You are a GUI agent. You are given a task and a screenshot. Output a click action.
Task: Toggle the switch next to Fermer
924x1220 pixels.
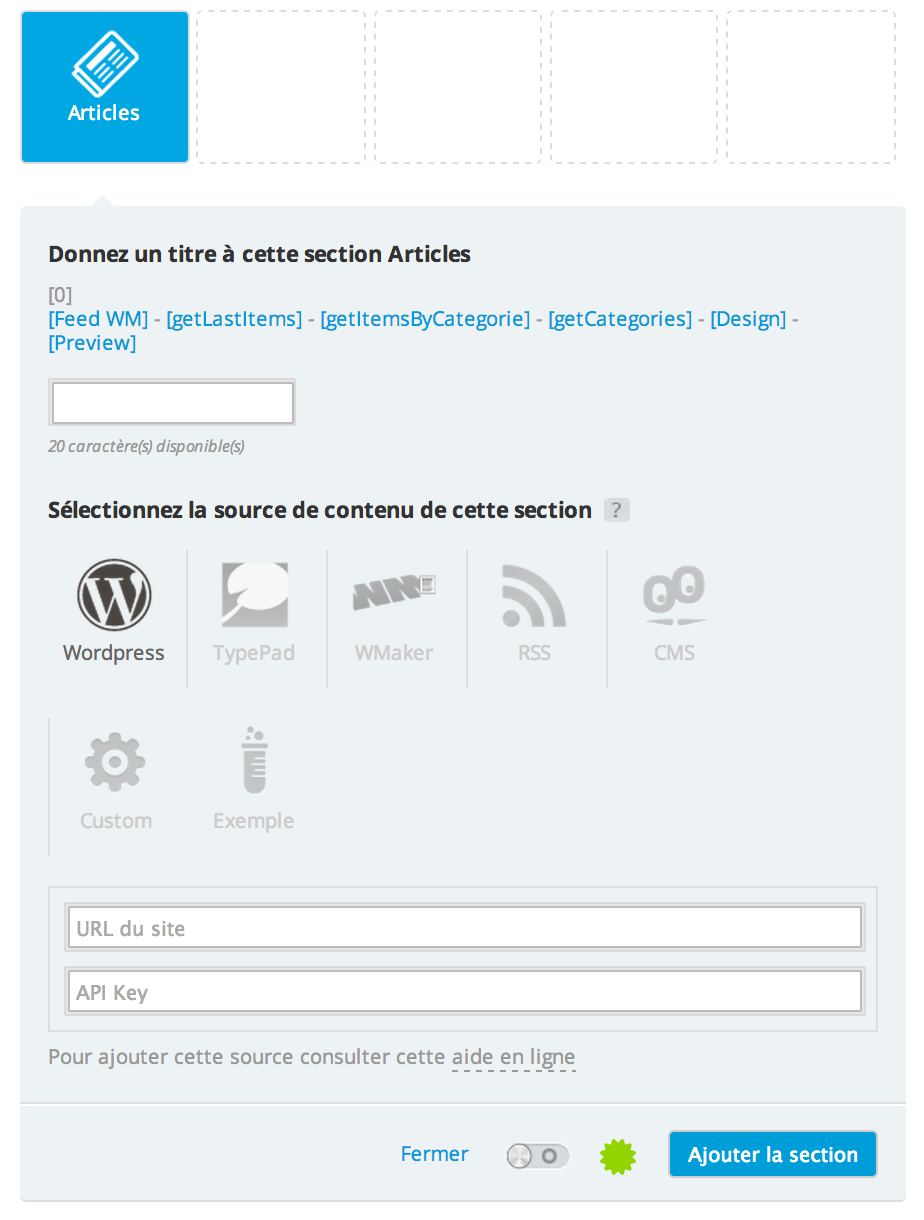click(538, 1156)
